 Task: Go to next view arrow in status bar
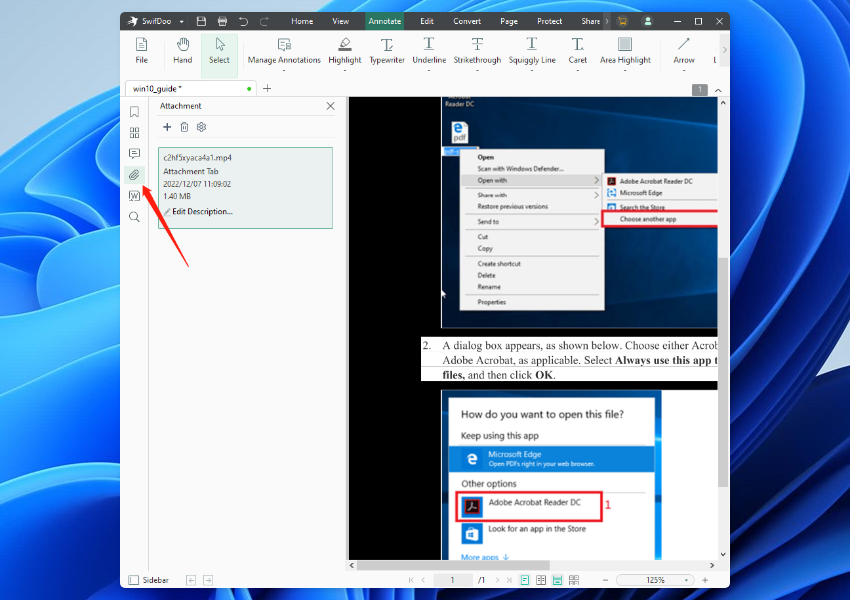pyautogui.click(x=208, y=580)
